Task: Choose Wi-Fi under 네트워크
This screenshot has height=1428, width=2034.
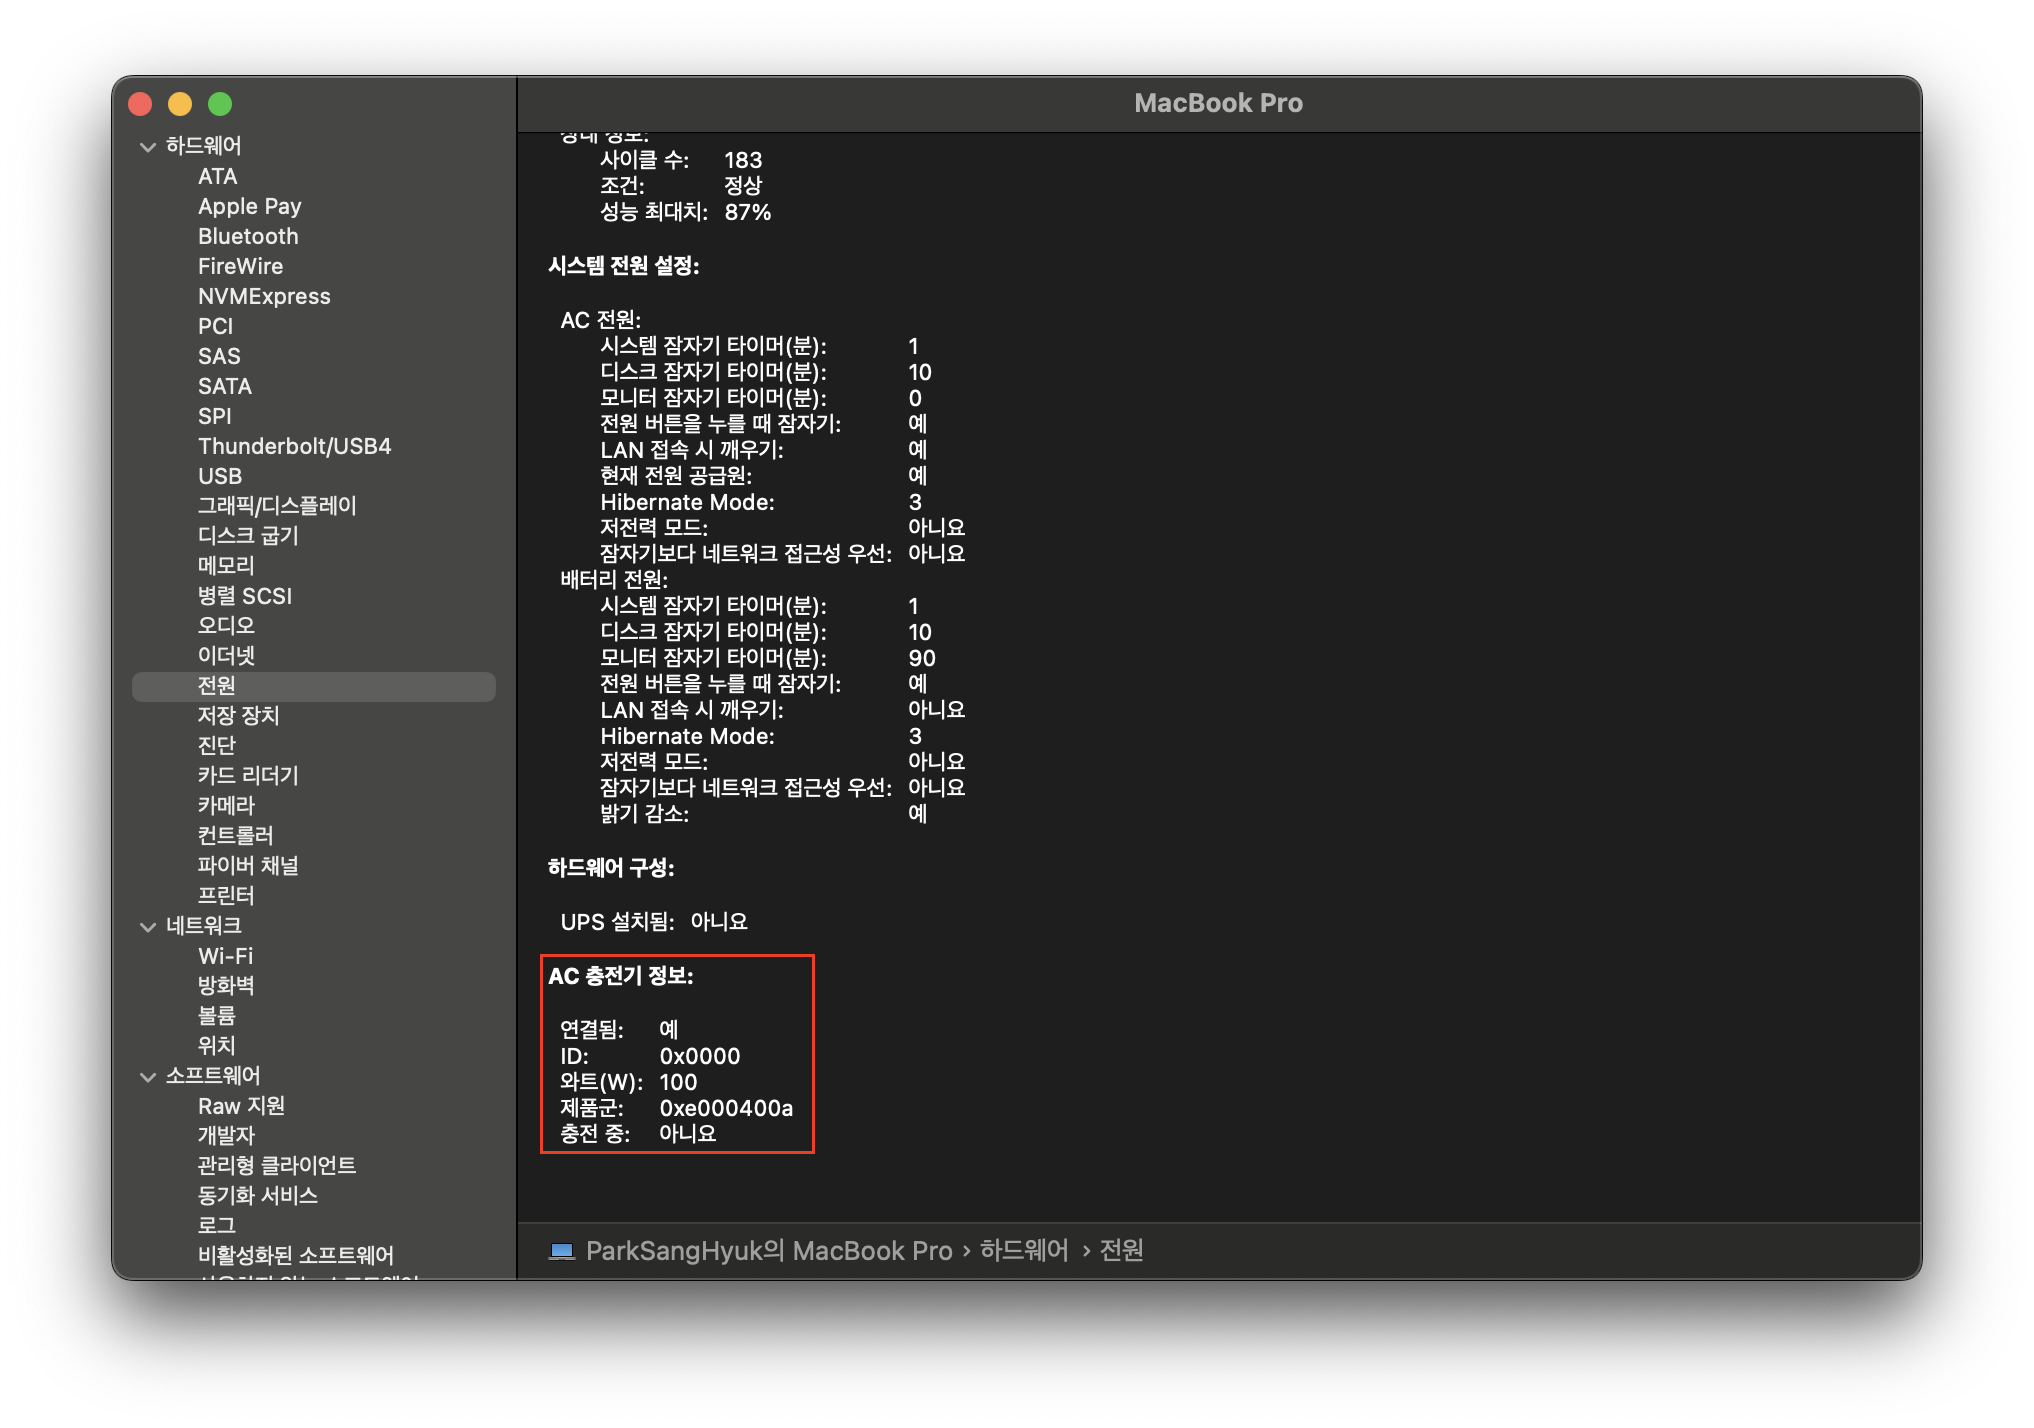Action: [225, 956]
